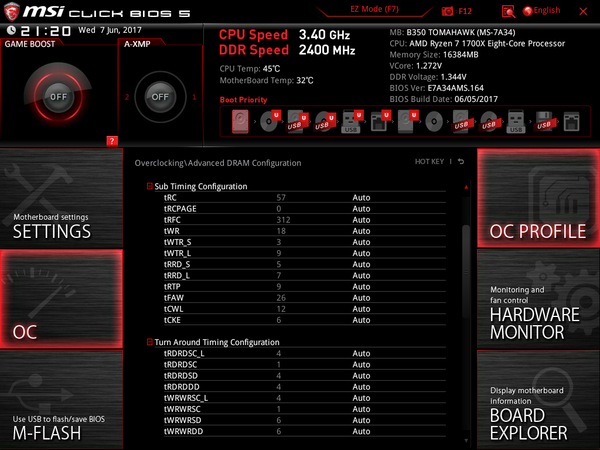Open the M-FLASH BIOS flash tile
The height and width of the screenshot is (450, 600).
click(x=61, y=400)
